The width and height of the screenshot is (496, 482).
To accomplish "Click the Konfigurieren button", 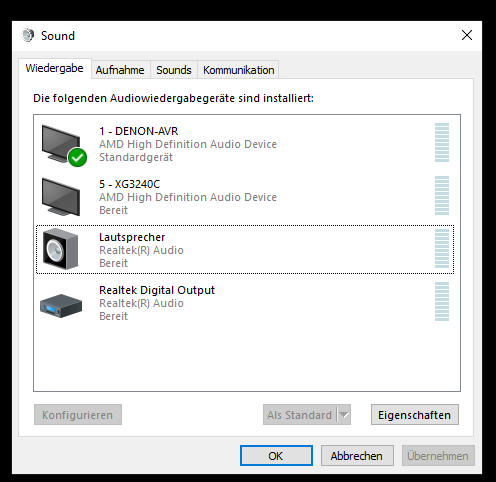I will coord(78,415).
